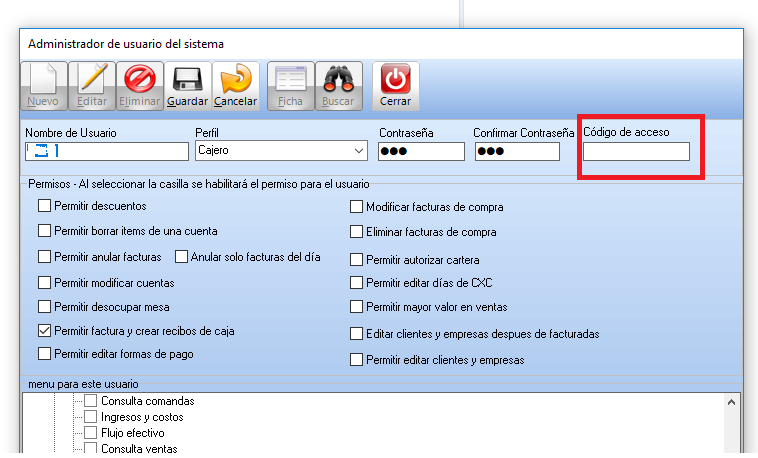This screenshot has height=458, width=758.
Task: Click the Código de acceso field
Action: [636, 151]
